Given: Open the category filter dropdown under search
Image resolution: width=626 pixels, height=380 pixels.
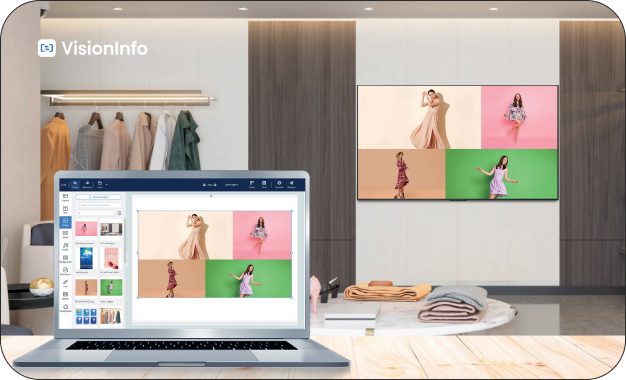Looking at the screenshot, I should [95, 213].
